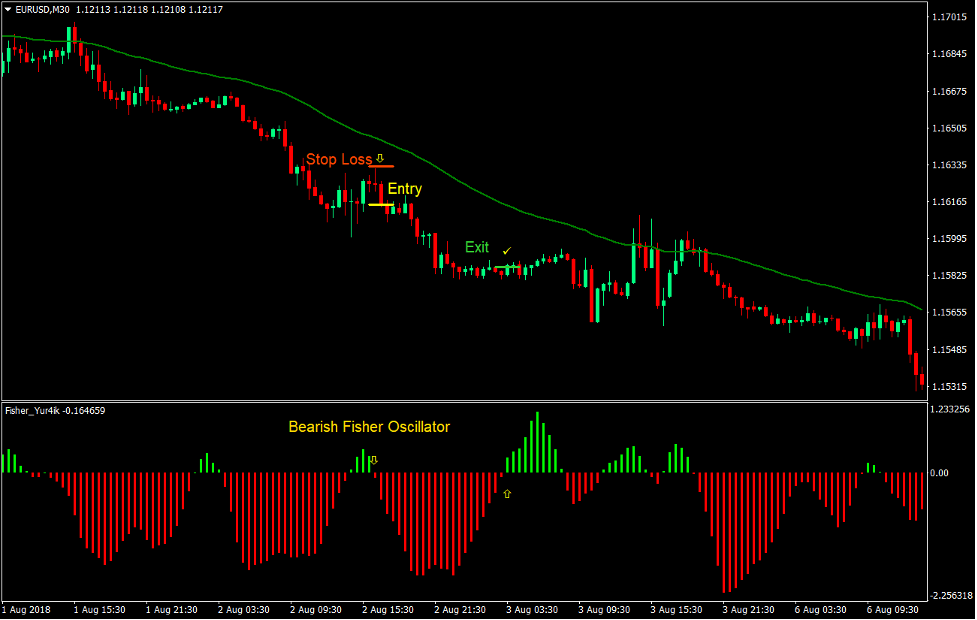This screenshot has width=977, height=620.
Task: Click the 1 Aug 2018 time axis label
Action: (28, 608)
